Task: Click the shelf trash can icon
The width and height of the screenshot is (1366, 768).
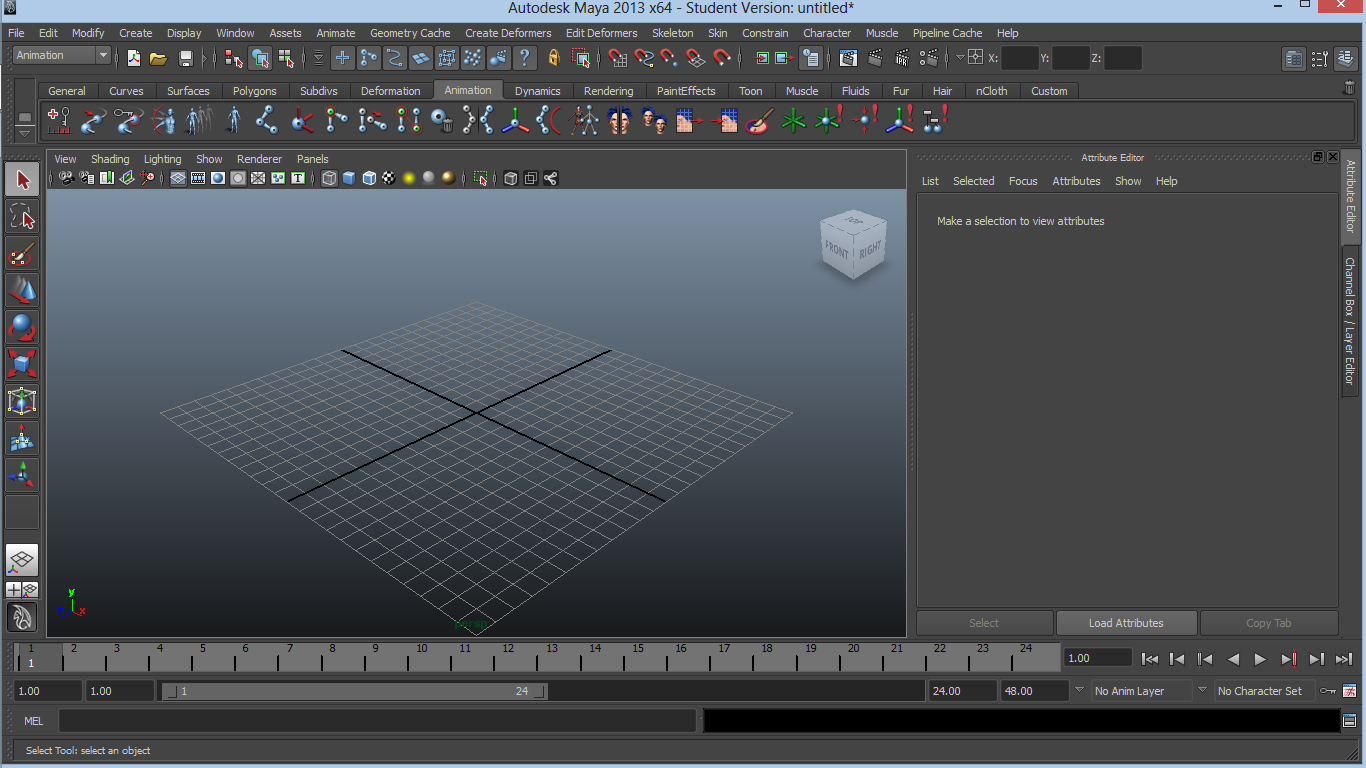Action: (x=1349, y=89)
